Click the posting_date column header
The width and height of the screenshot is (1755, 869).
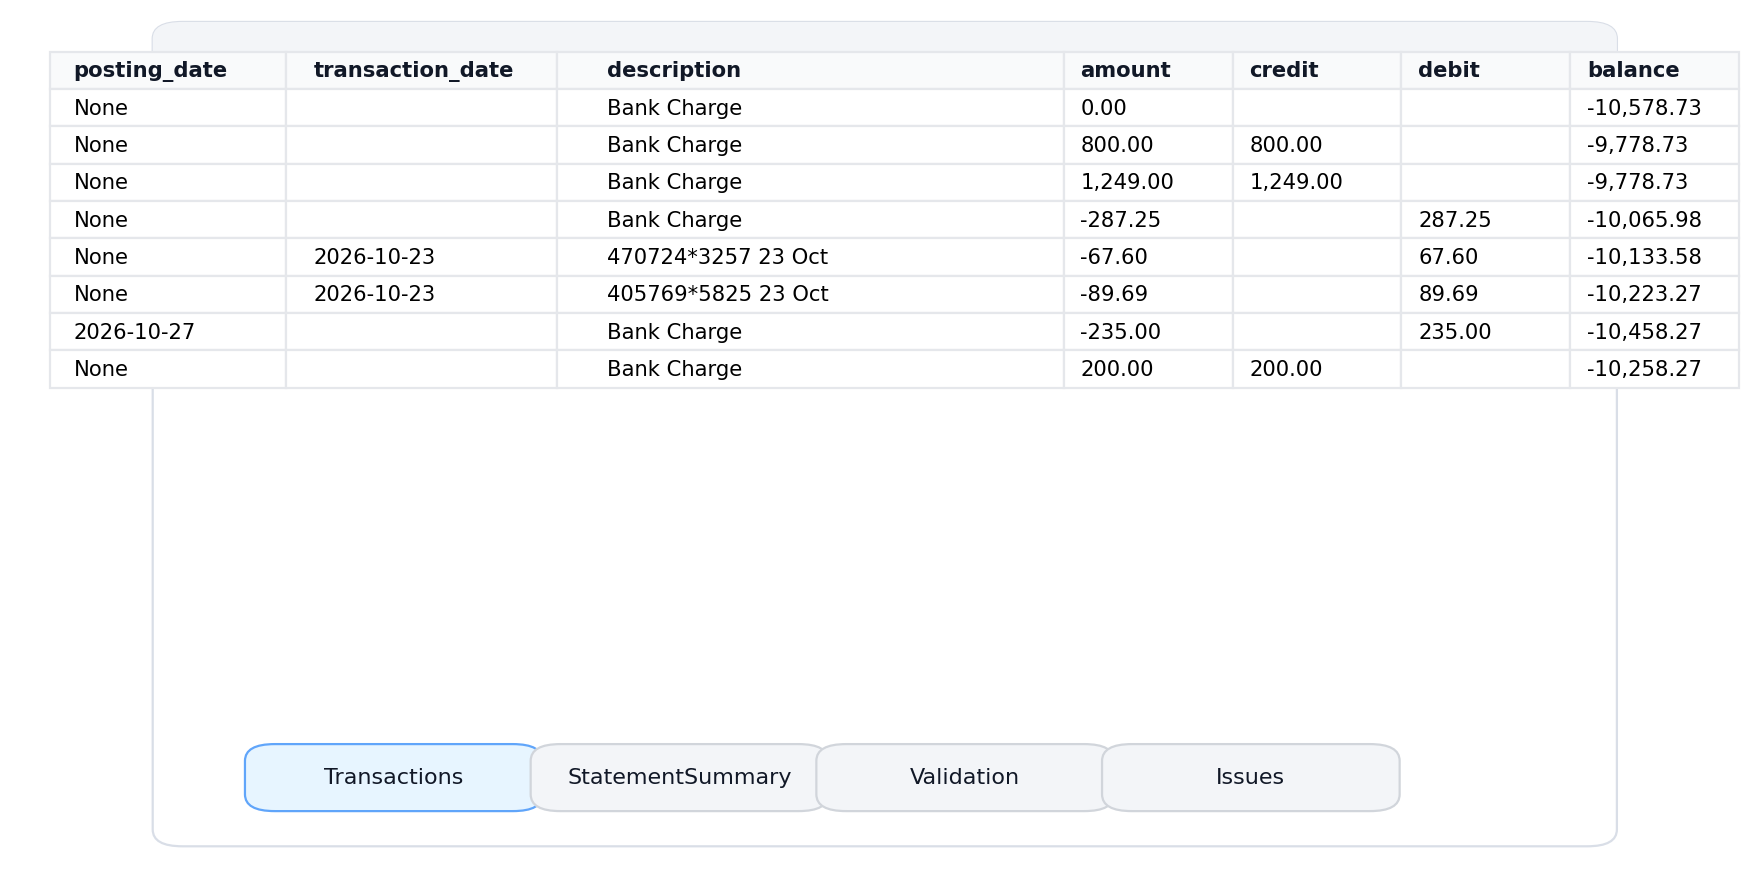(168, 70)
